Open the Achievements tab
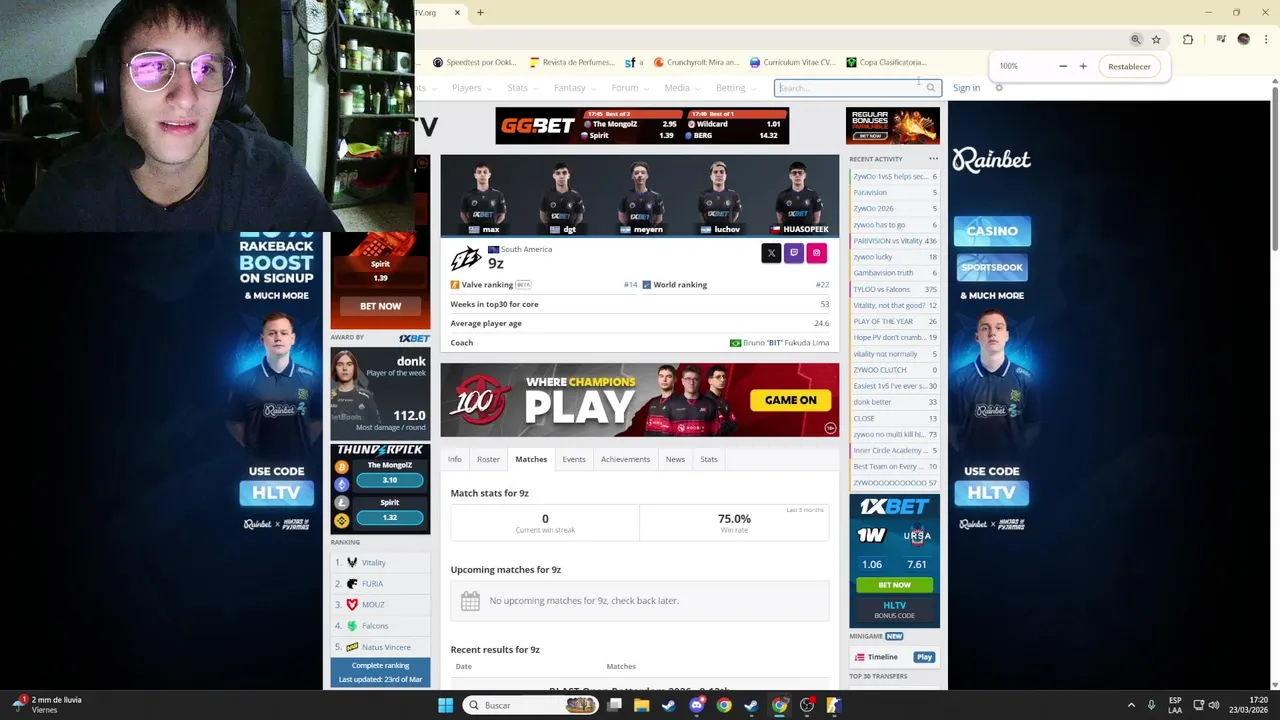Viewport: 1280px width, 720px height. [x=625, y=459]
